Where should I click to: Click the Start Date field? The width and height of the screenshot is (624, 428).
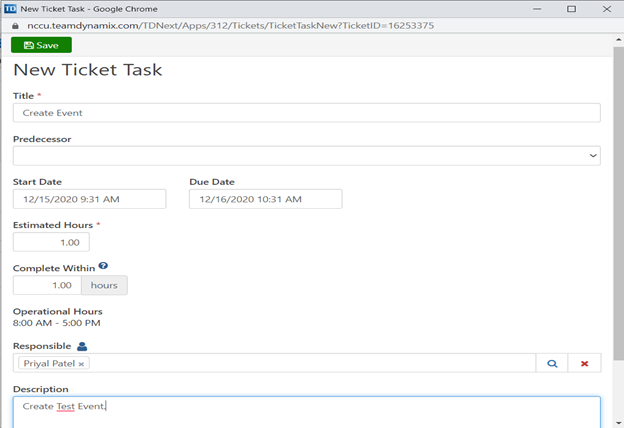90,199
